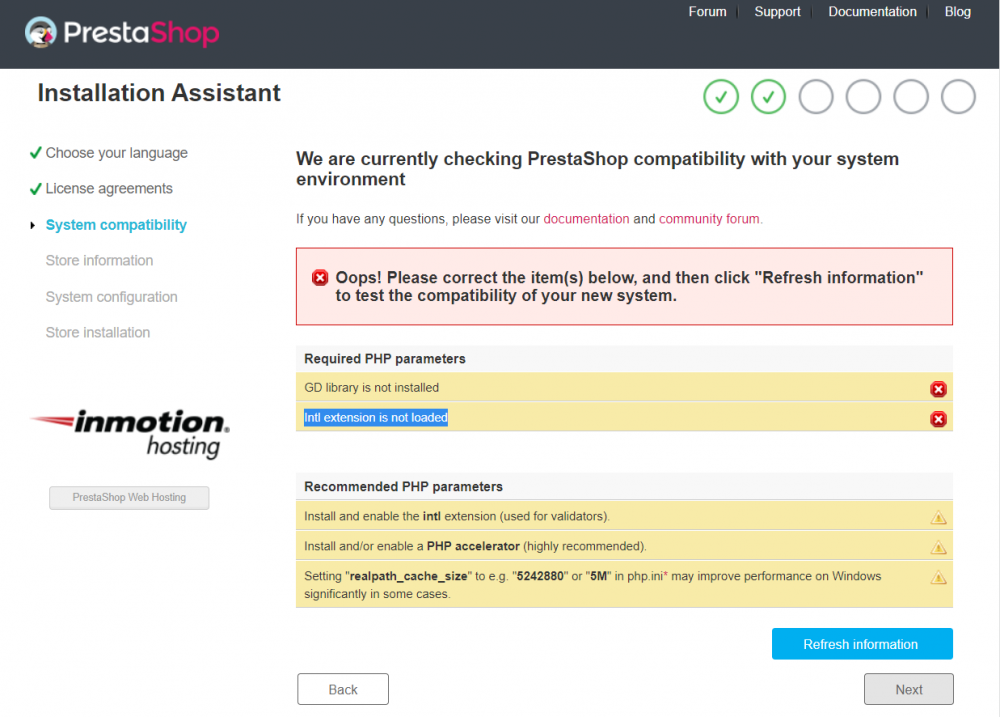1000x717 pixels.
Task: Click the PrestaShop logo in the header
Action: click(x=122, y=33)
